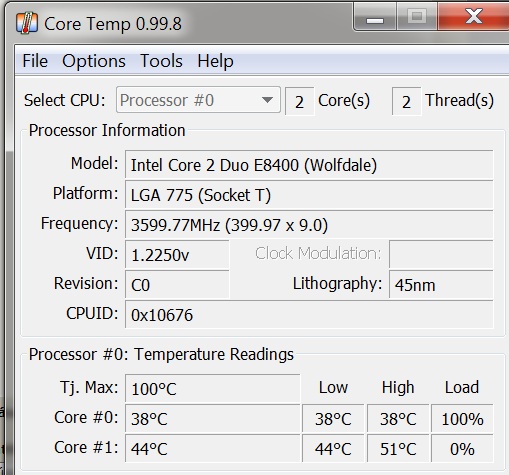The width and height of the screenshot is (509, 475).
Task: Open the Help menu
Action: [215, 62]
